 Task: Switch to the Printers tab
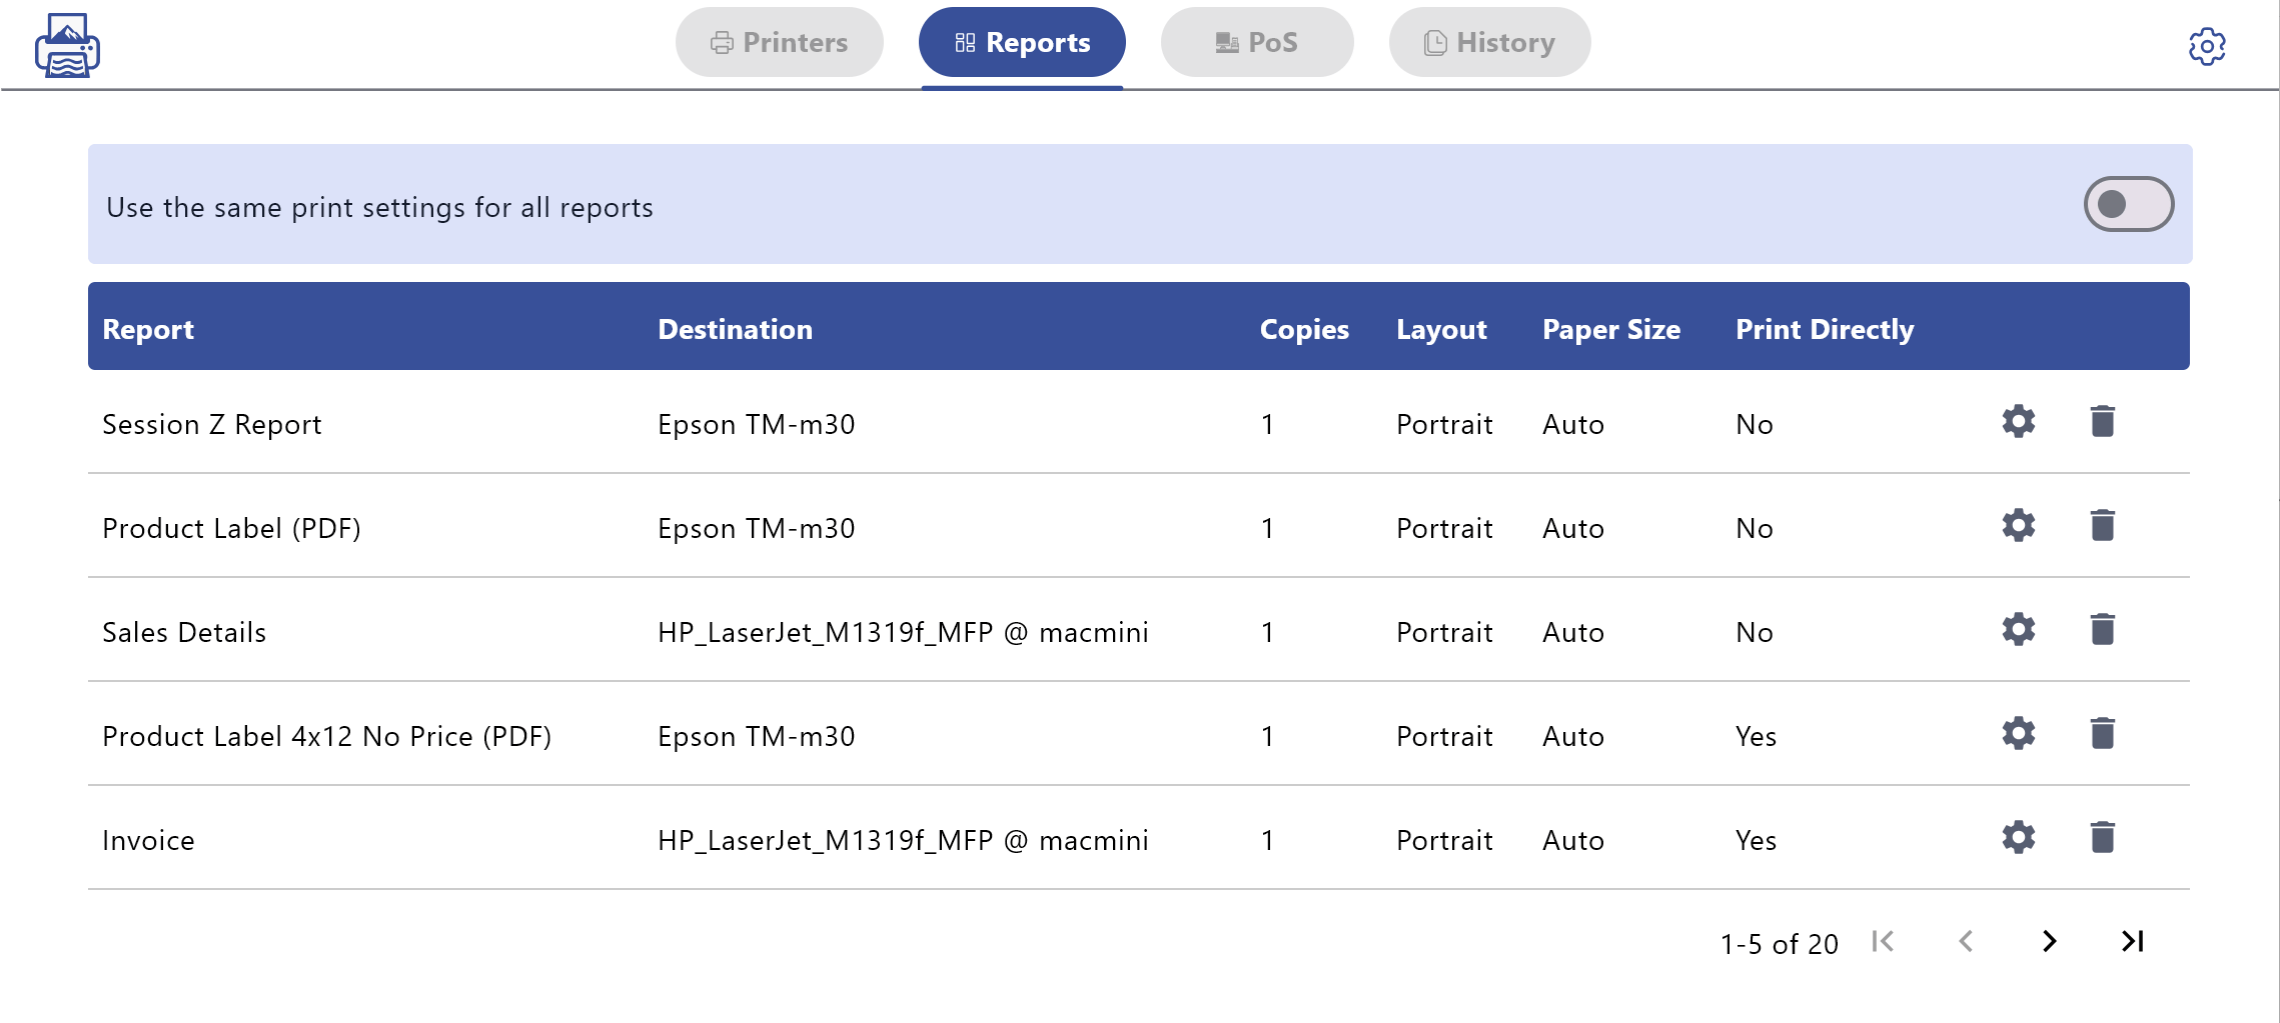coord(779,42)
